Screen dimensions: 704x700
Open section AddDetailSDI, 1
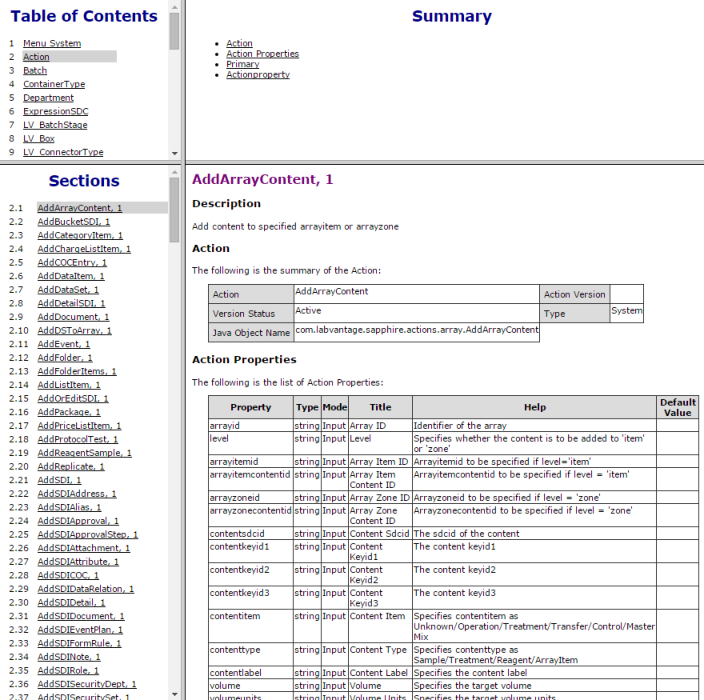(71, 304)
